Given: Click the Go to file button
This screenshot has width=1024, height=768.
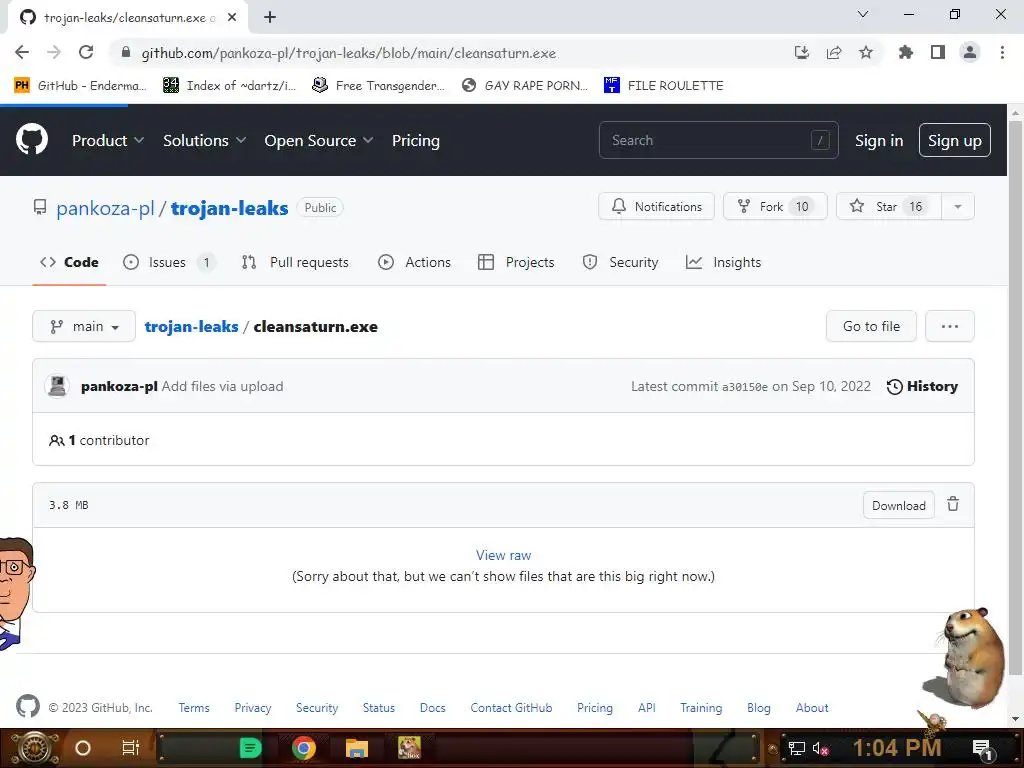Looking at the screenshot, I should click(871, 326).
